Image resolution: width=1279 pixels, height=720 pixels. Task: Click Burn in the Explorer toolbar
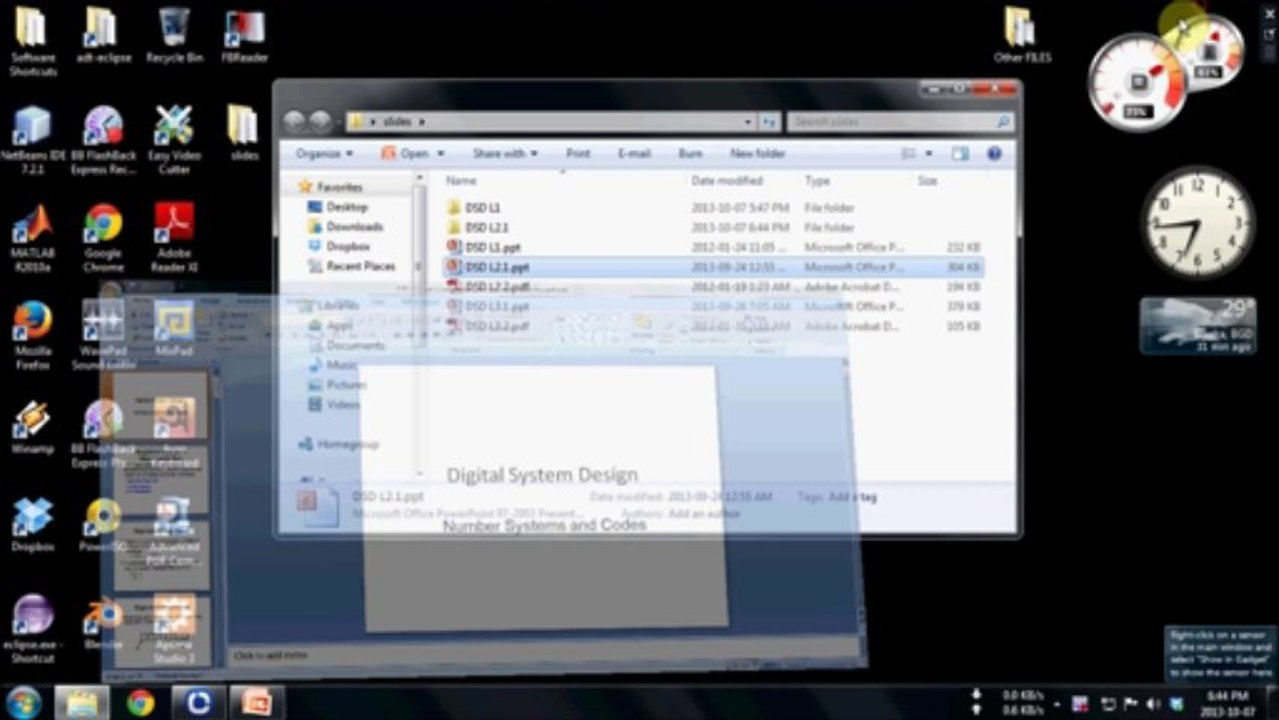pyautogui.click(x=690, y=154)
